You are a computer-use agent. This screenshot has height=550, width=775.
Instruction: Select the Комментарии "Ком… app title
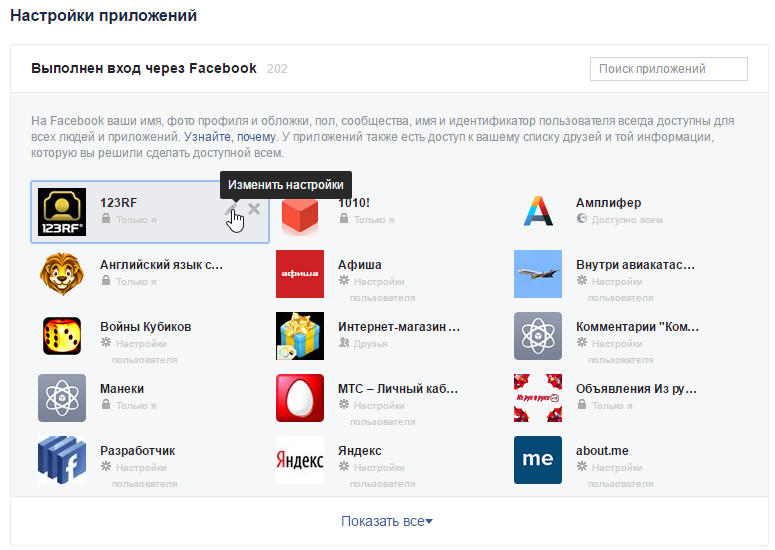tap(638, 327)
